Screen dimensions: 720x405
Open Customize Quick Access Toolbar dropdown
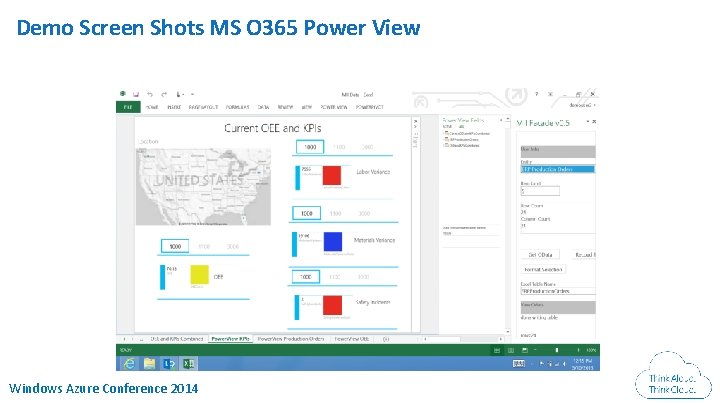click(192, 94)
